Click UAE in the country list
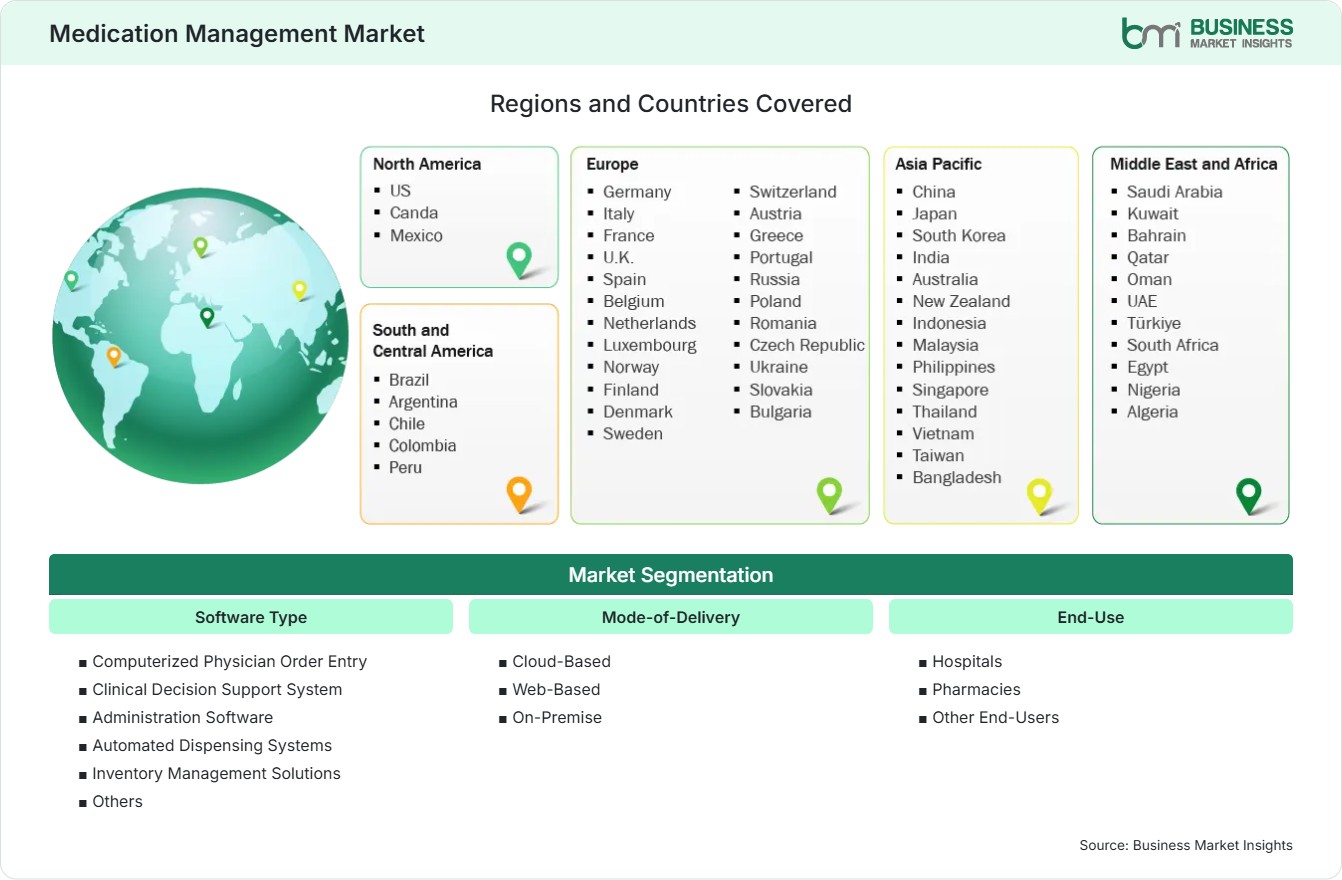This screenshot has height=880, width=1342. [1142, 301]
